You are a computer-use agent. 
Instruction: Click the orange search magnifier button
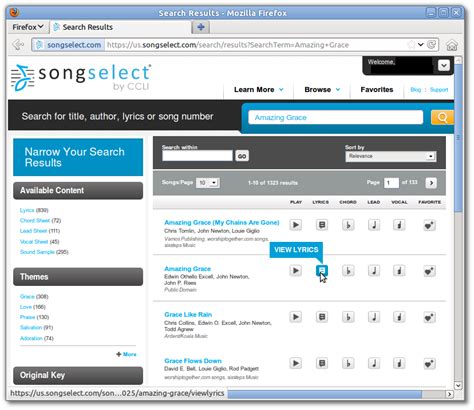click(442, 117)
